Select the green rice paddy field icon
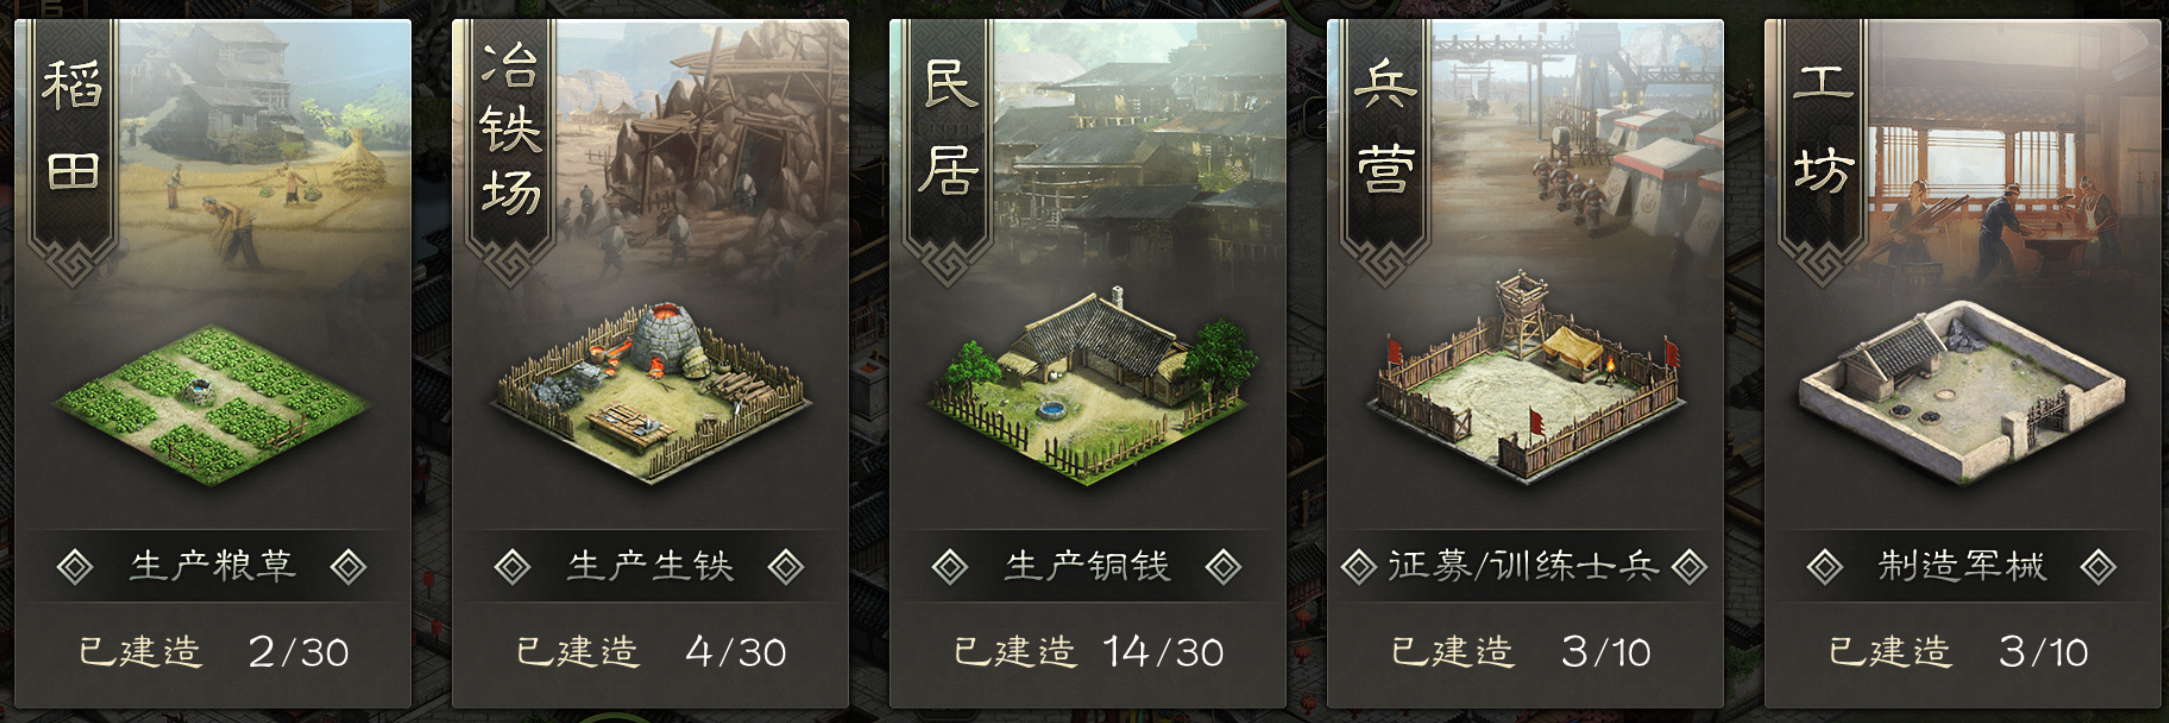The height and width of the screenshot is (723, 2169). [211, 405]
